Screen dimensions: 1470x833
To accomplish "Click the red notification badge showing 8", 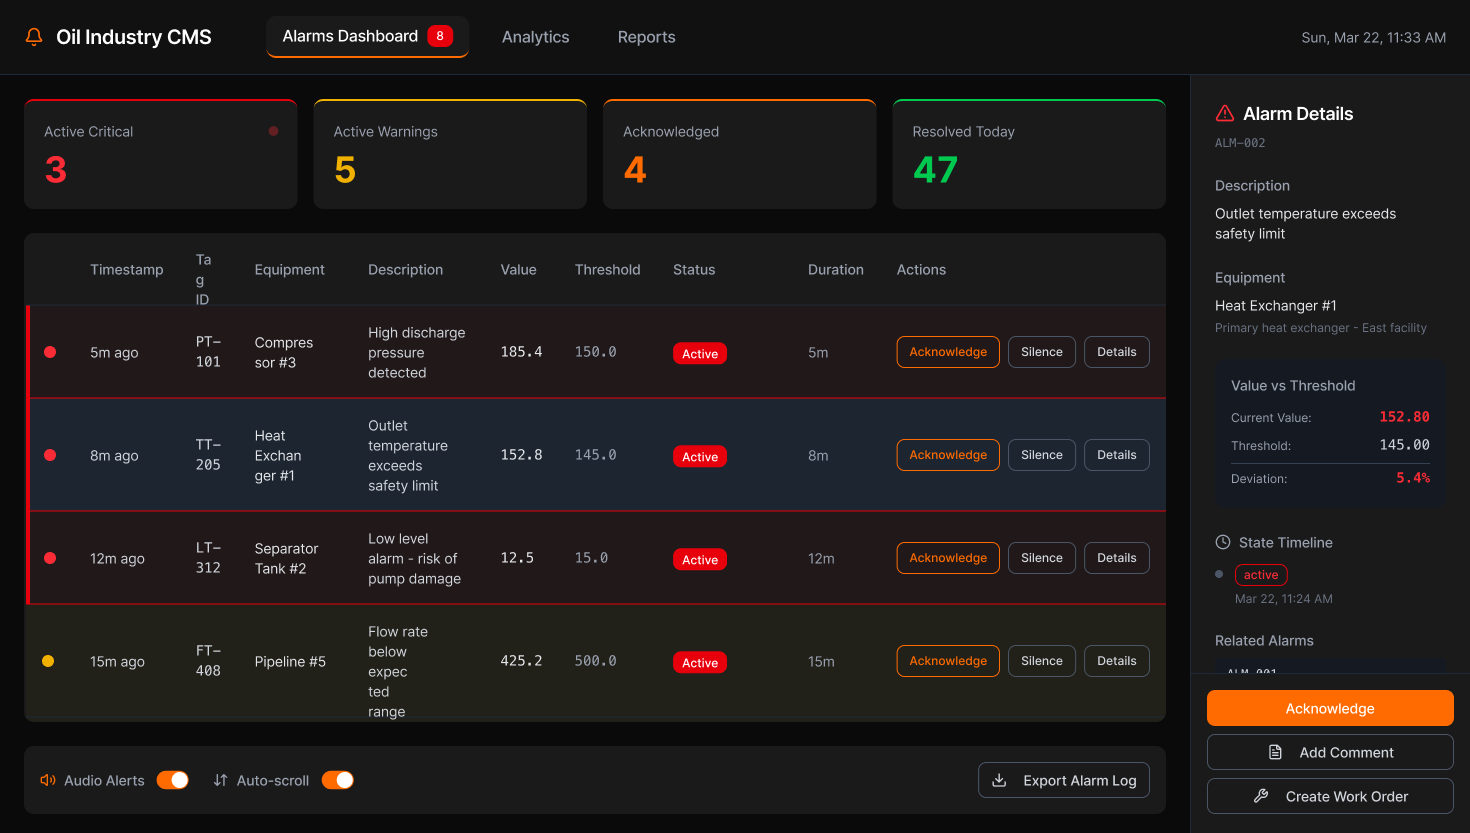I will point(440,36).
